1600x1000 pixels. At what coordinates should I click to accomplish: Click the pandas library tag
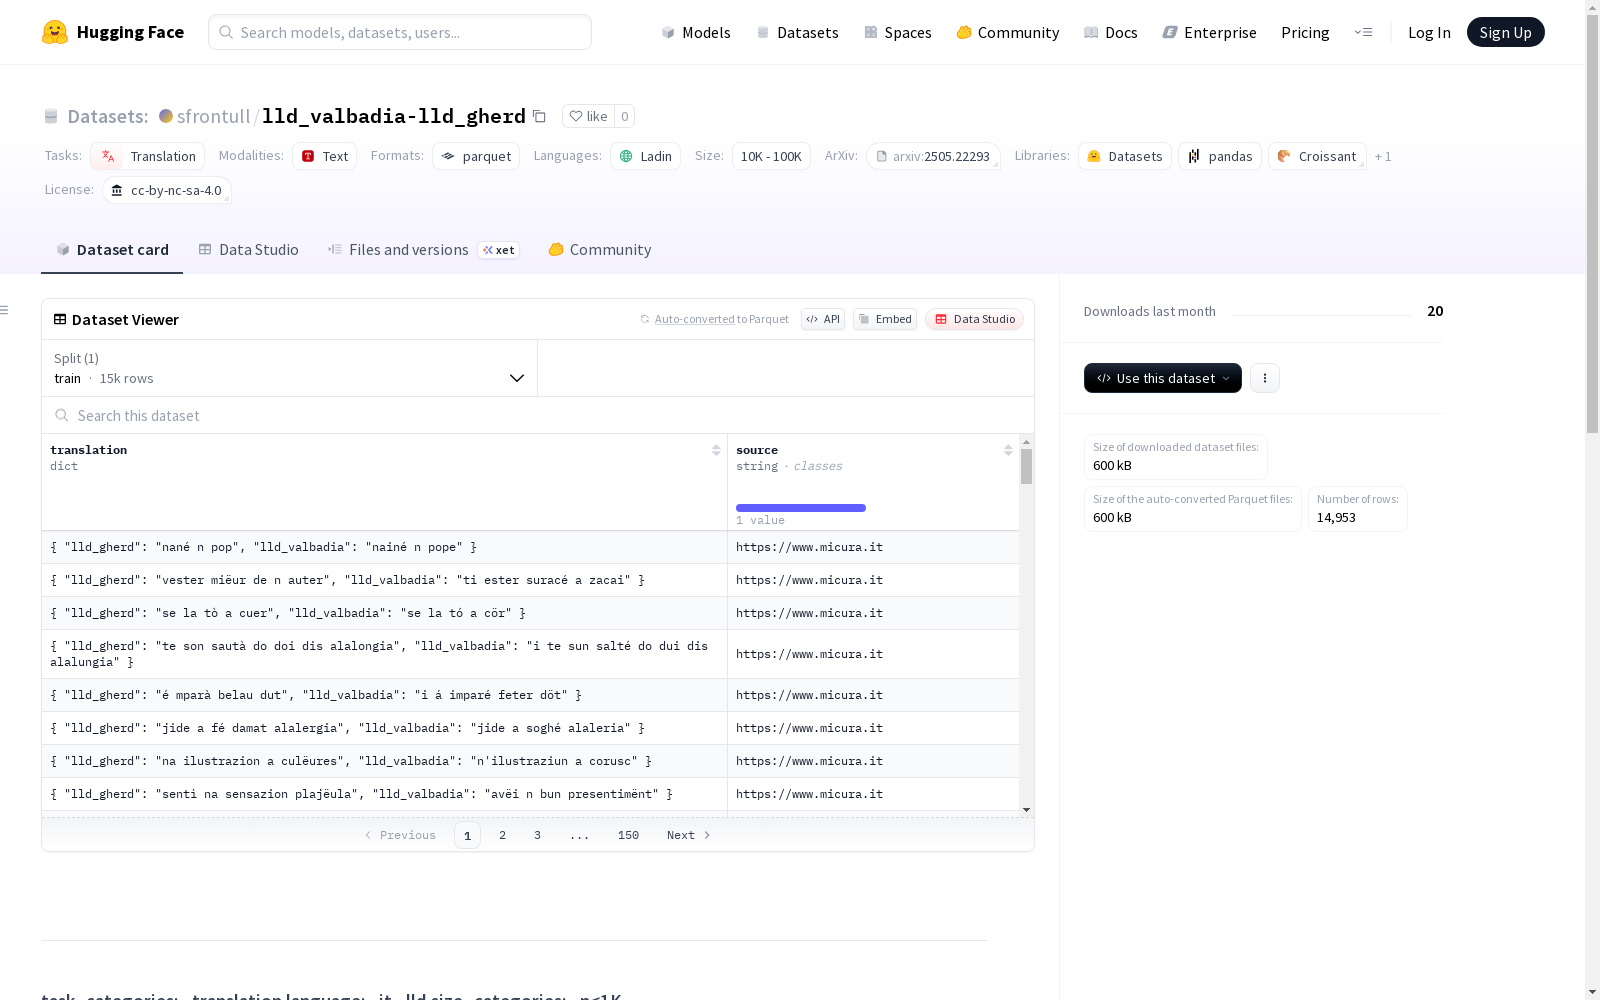click(x=1220, y=156)
